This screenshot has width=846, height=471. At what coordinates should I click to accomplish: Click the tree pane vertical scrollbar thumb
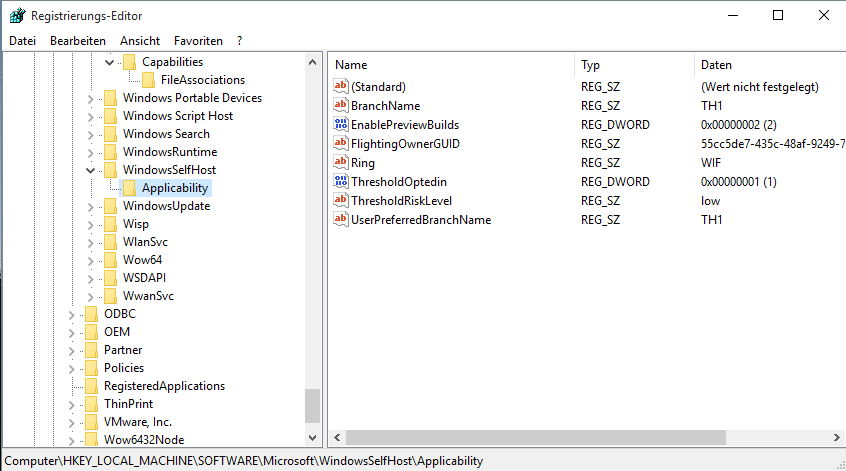tap(312, 406)
